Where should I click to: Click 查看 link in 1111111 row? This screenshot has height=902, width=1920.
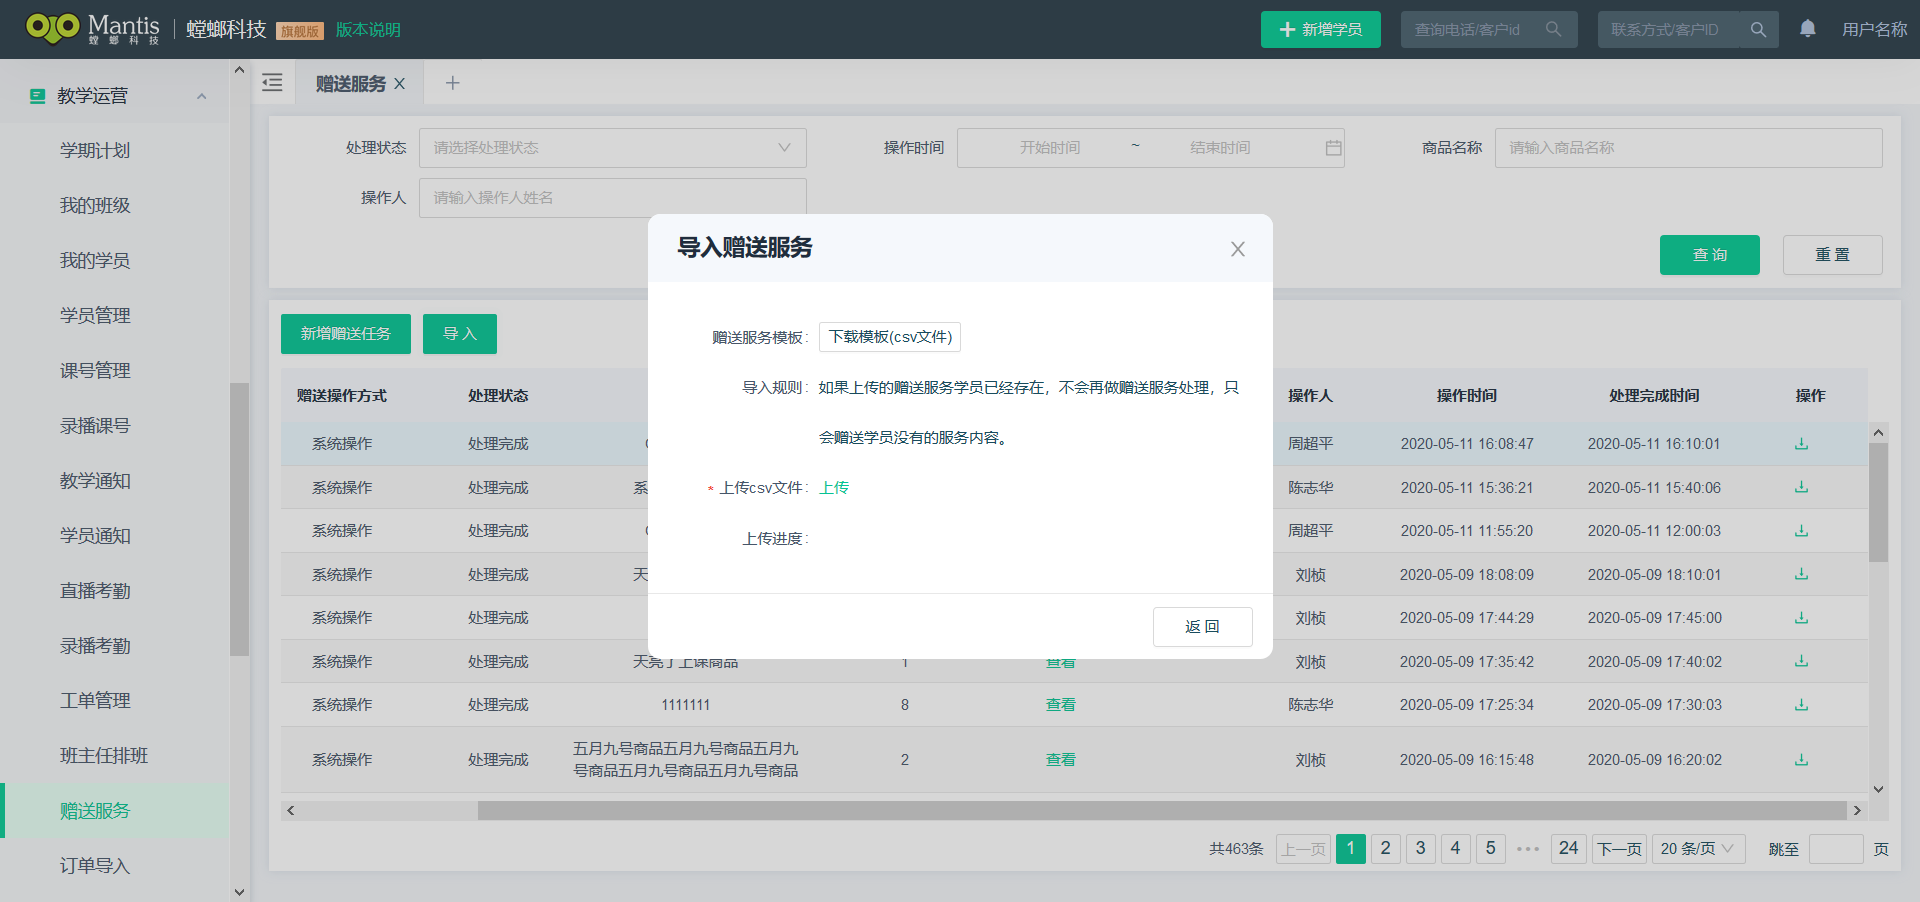(1060, 705)
